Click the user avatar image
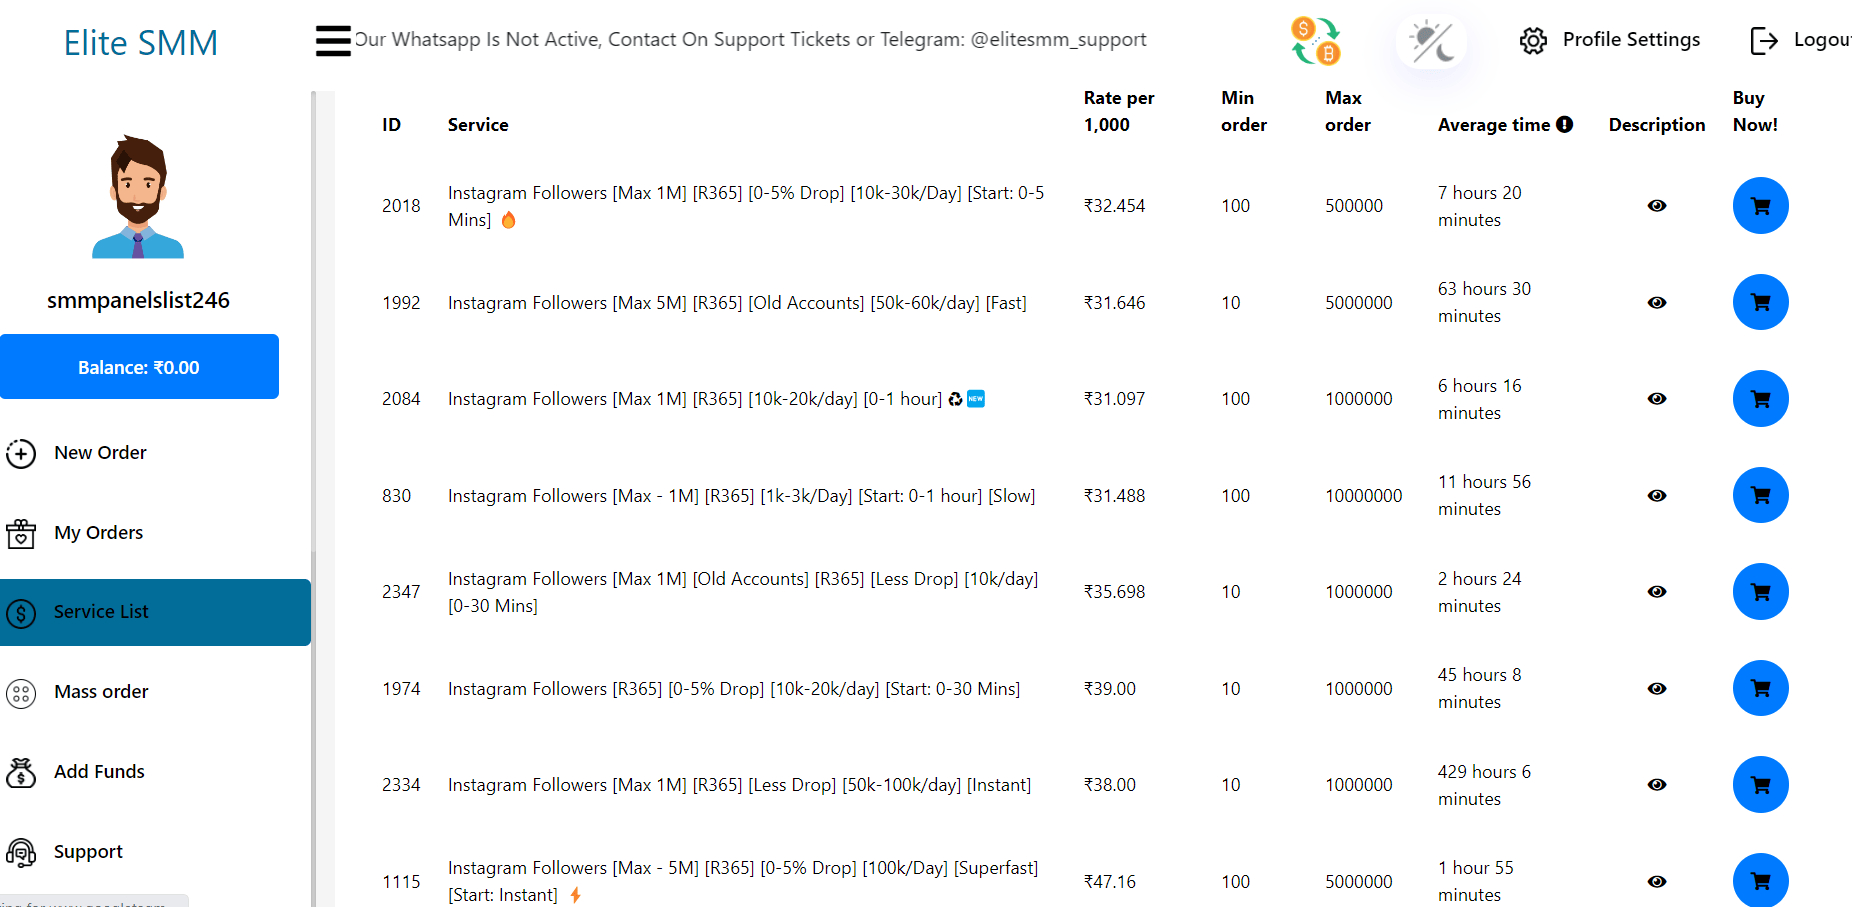This screenshot has height=907, width=1852. pos(138,197)
